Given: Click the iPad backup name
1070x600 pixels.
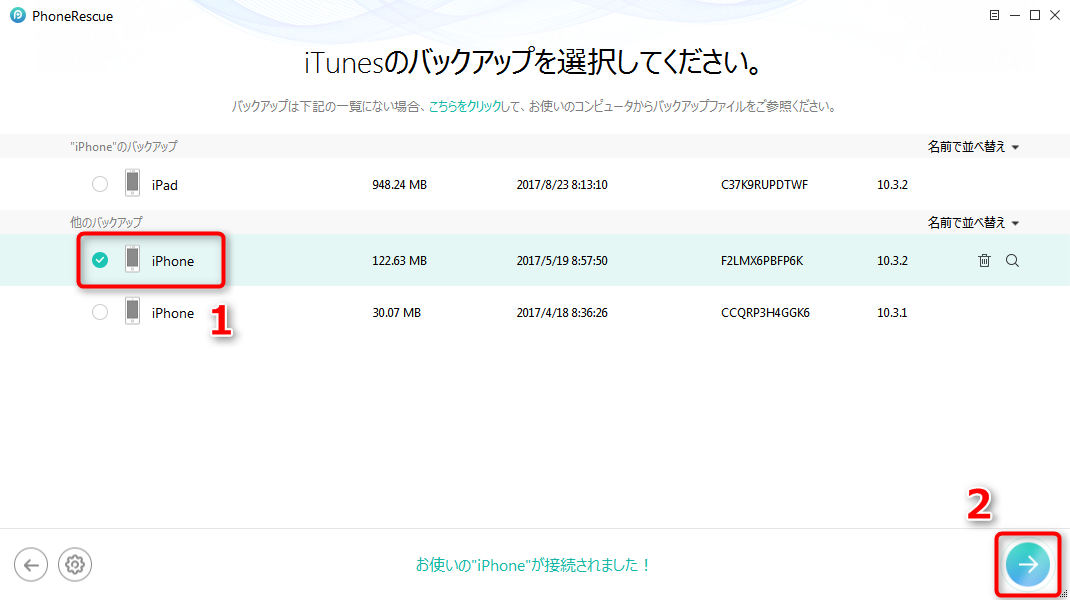Looking at the screenshot, I should (x=164, y=185).
